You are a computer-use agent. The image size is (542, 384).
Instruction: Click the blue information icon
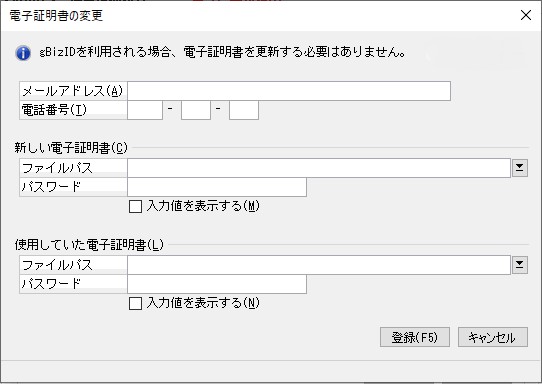23,53
